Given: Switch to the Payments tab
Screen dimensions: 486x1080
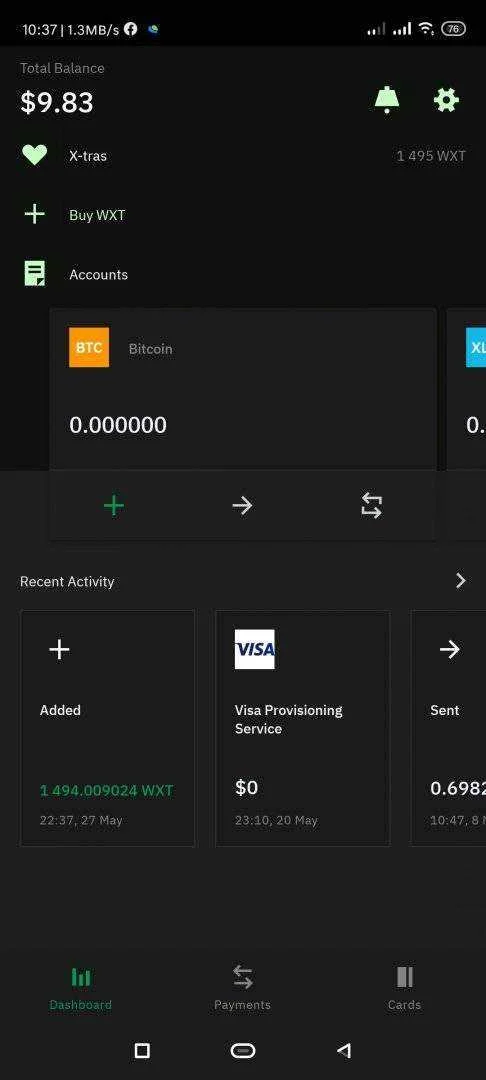Looking at the screenshot, I should [x=242, y=988].
